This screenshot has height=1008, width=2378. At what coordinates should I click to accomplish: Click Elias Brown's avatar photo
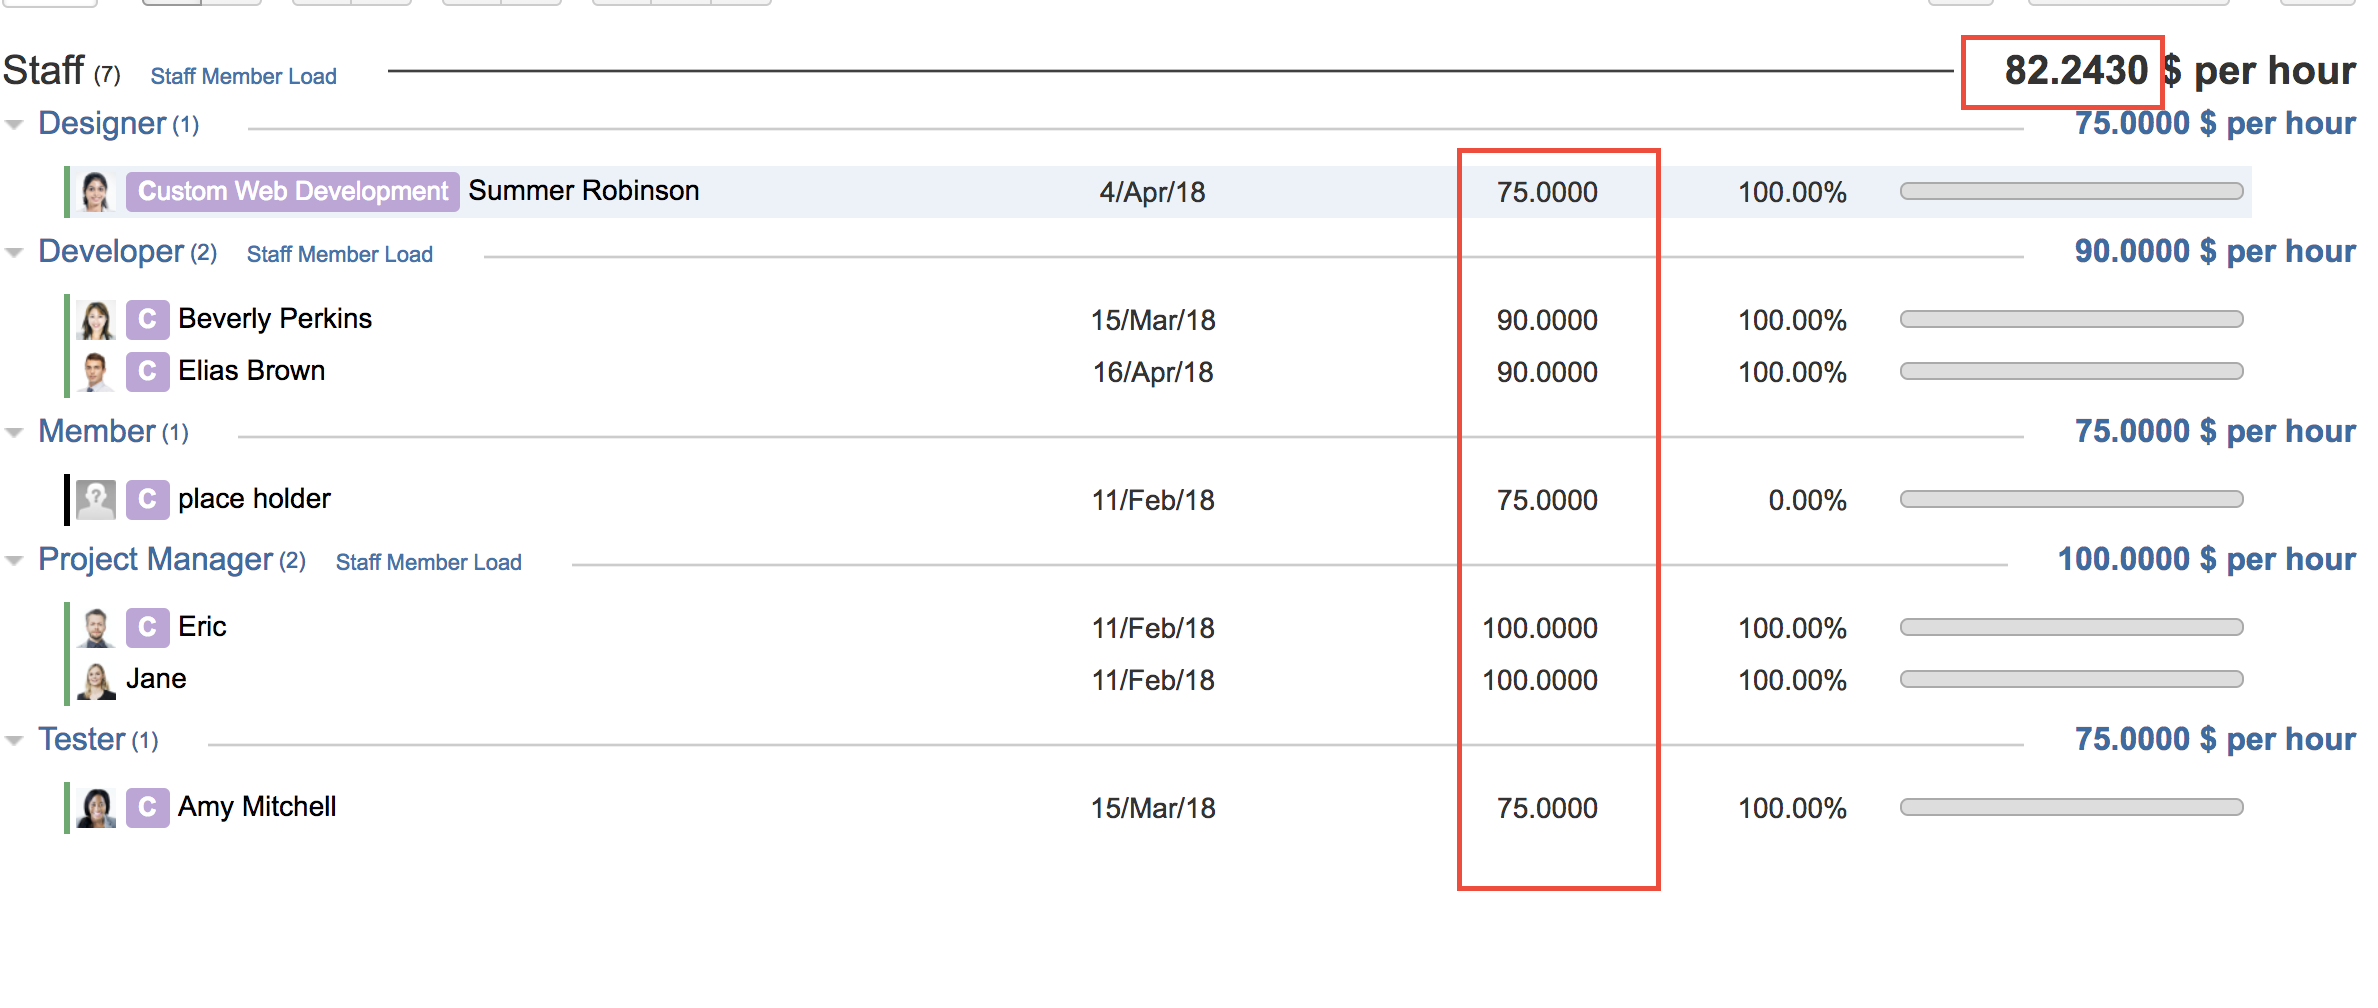click(96, 372)
